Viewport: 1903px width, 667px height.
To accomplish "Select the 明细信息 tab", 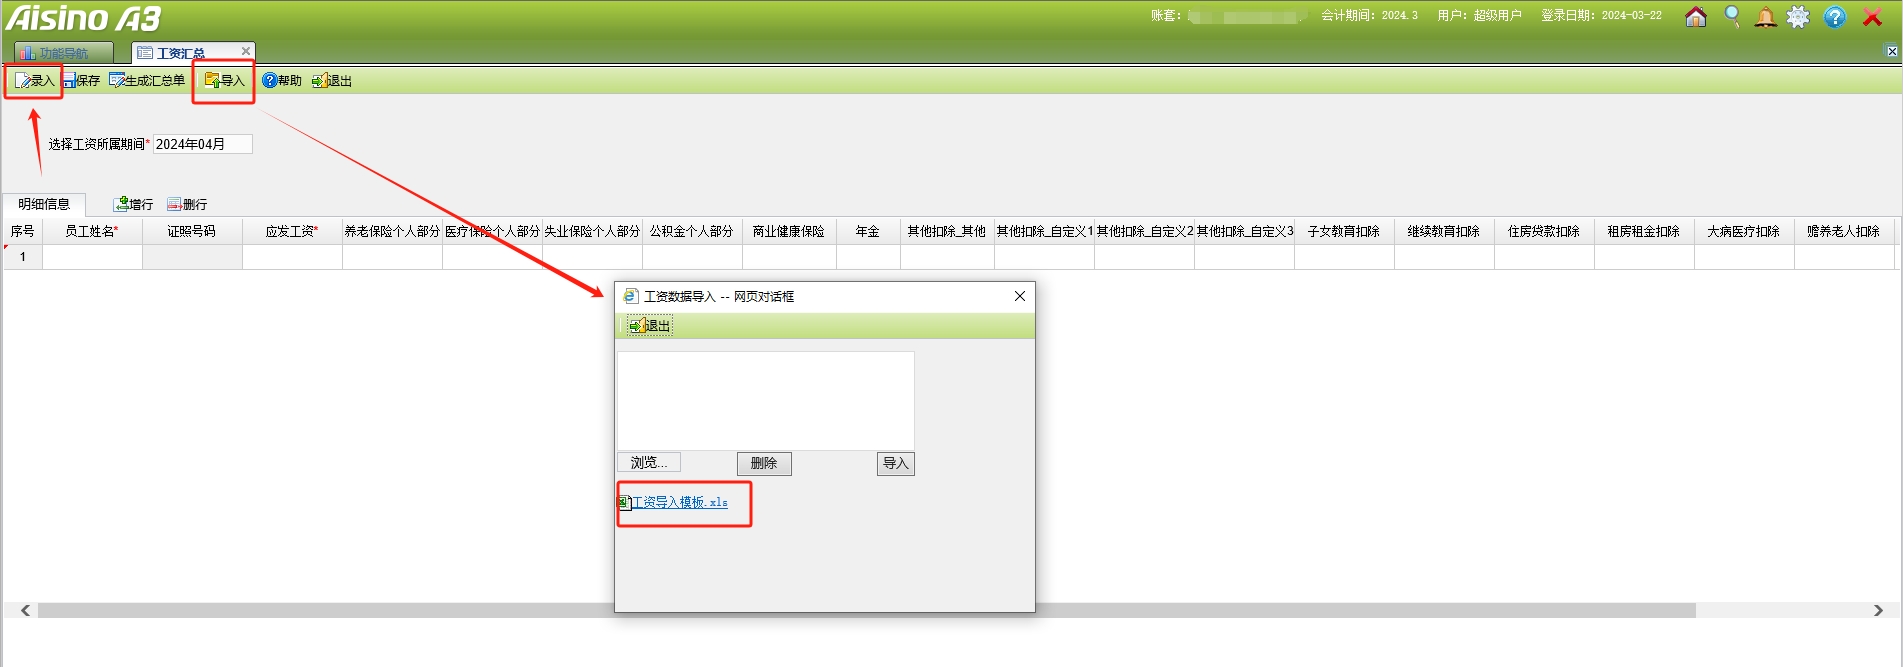I will 44,204.
